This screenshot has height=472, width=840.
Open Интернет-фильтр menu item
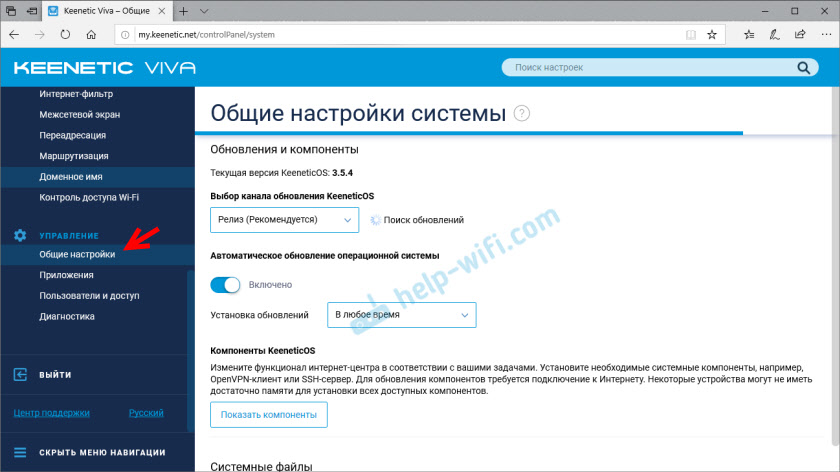pyautogui.click(x=76, y=94)
